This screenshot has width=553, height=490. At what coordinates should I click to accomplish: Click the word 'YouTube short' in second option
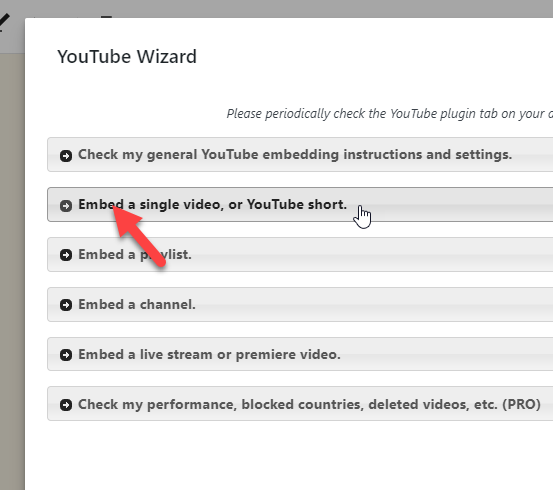(x=296, y=204)
